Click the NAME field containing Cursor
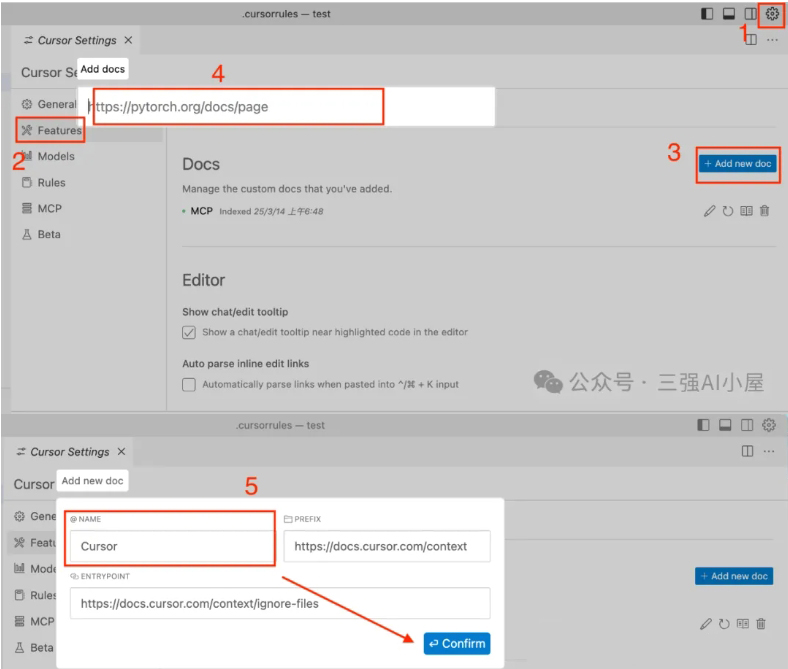The width and height of the screenshot is (788, 669). [x=170, y=546]
